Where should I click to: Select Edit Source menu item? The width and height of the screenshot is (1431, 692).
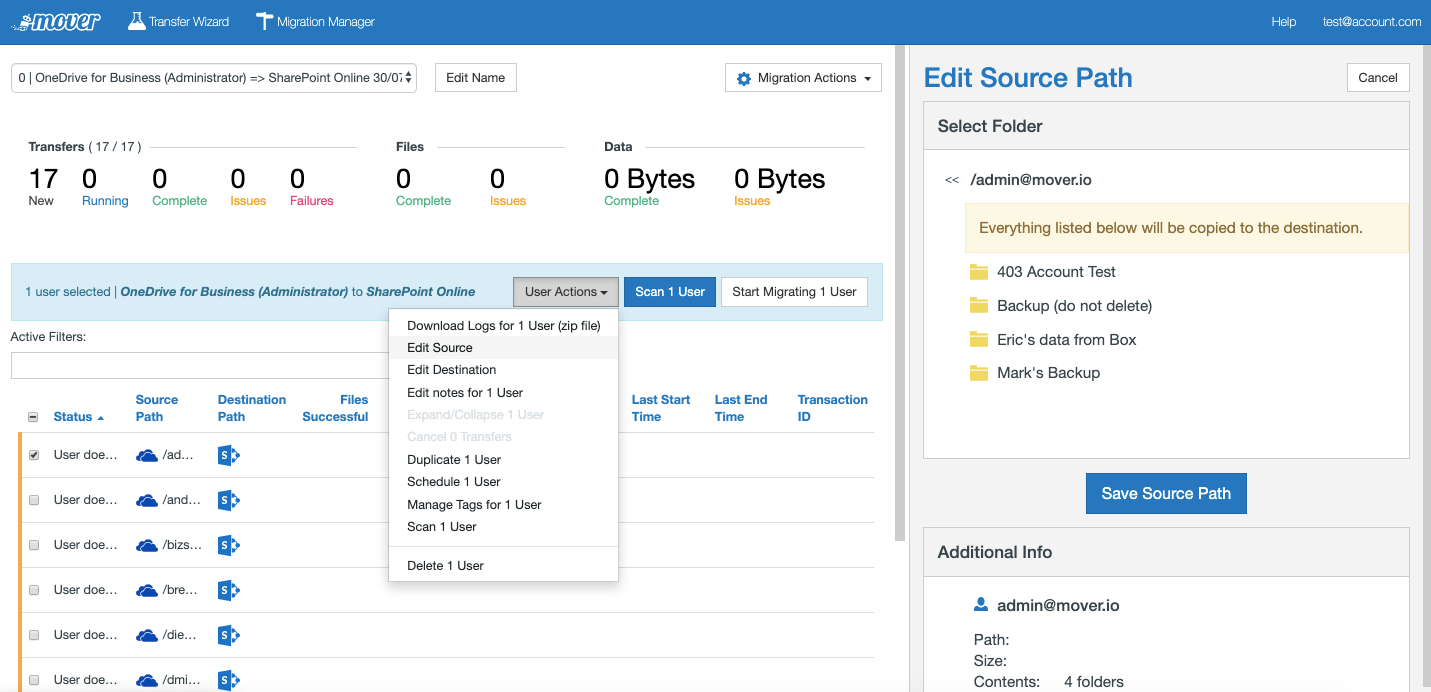pos(503,348)
